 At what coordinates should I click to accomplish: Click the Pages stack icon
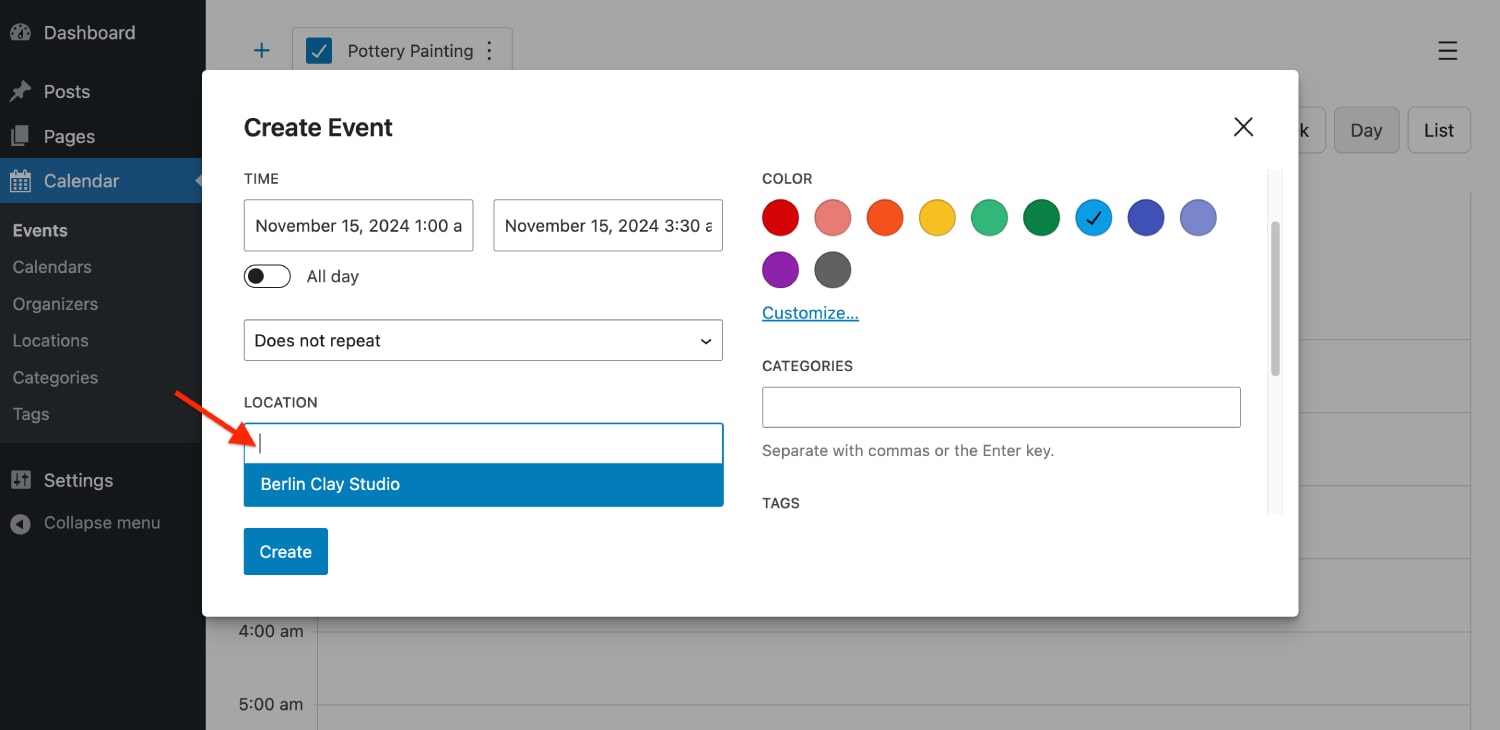pos(20,136)
